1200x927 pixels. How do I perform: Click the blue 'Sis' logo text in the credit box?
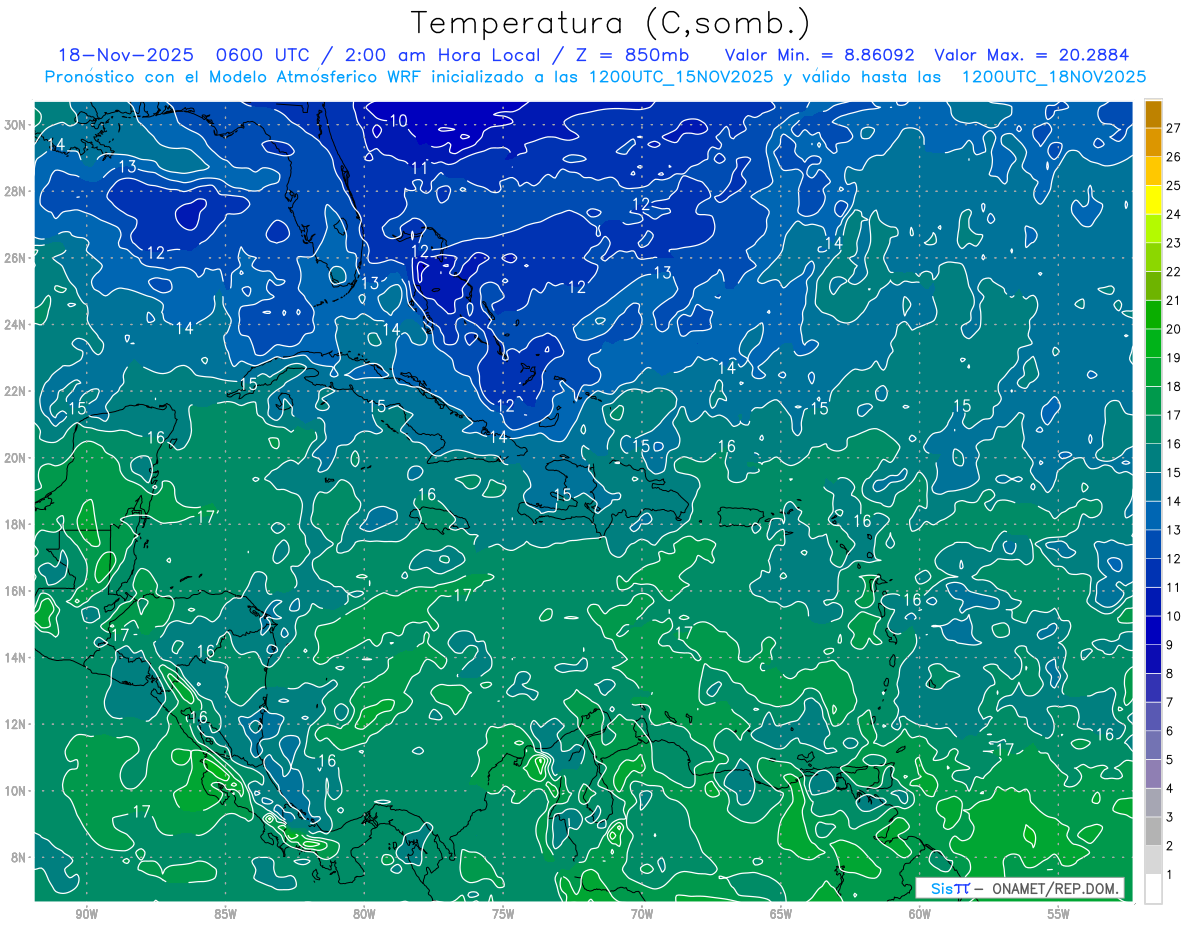click(x=941, y=888)
